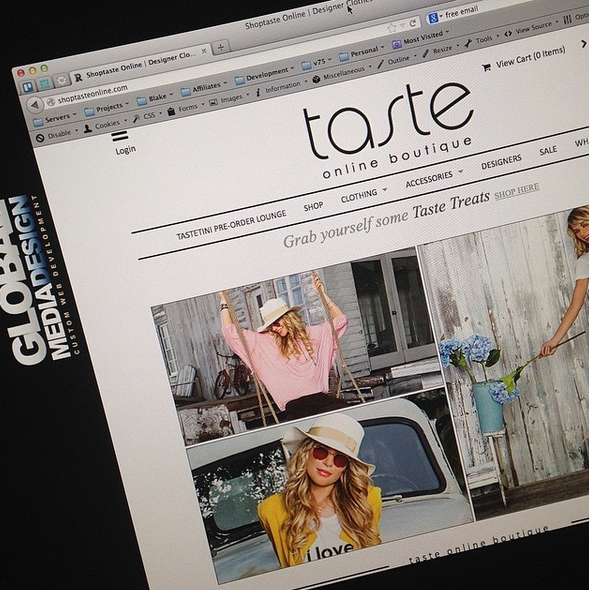Open the gear icon pinned tab
Viewport: 589px width, 590px height.
(x=61, y=79)
